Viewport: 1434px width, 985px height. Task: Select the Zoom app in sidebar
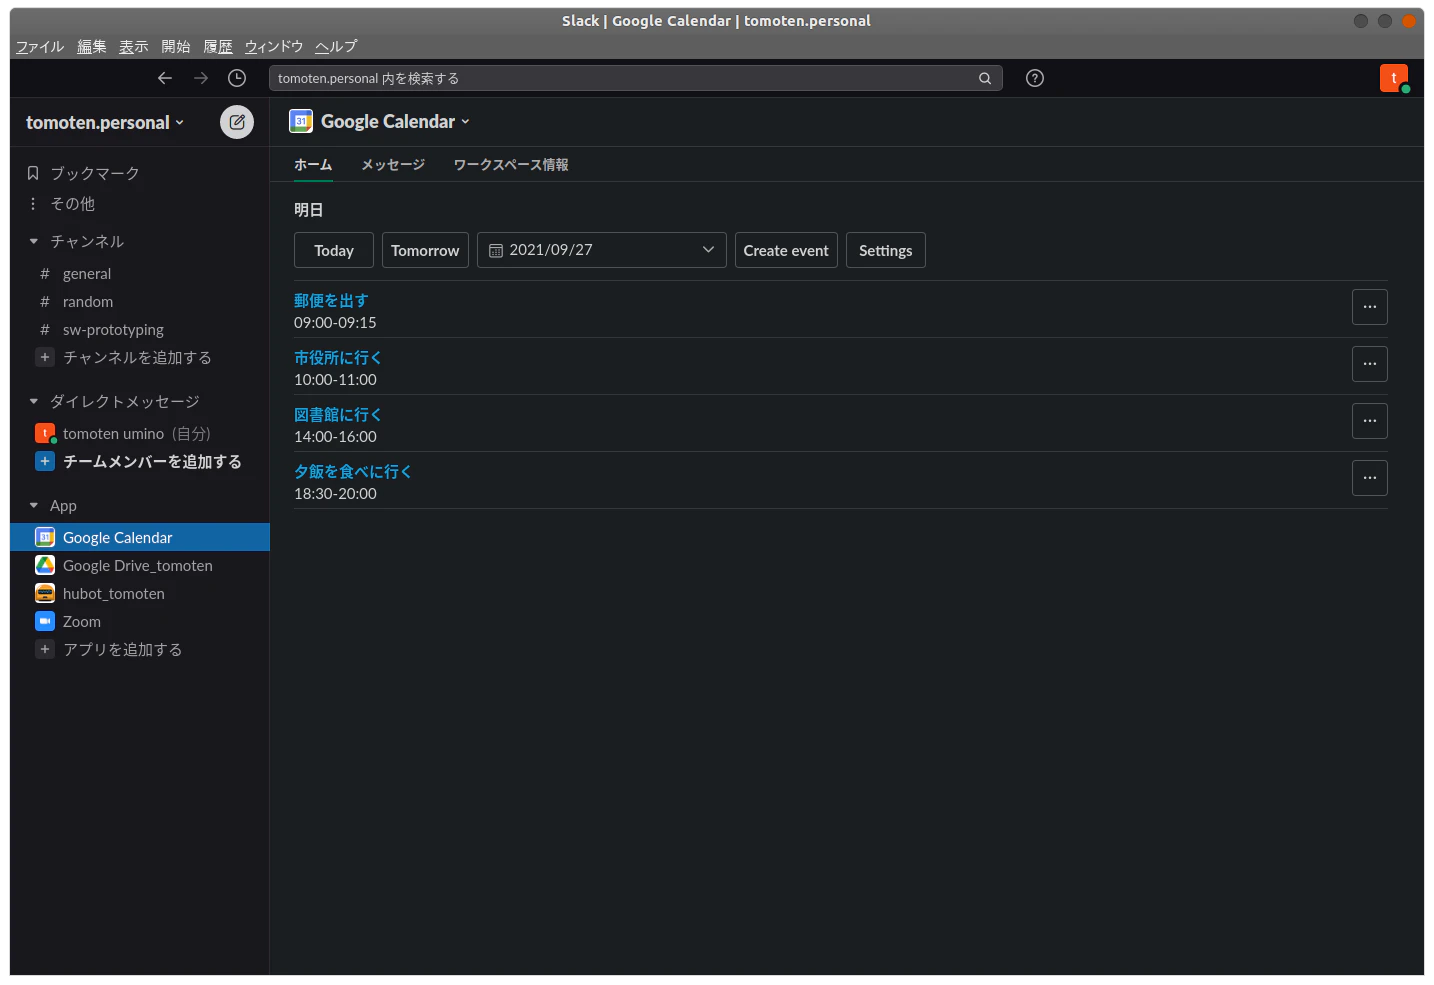[82, 621]
